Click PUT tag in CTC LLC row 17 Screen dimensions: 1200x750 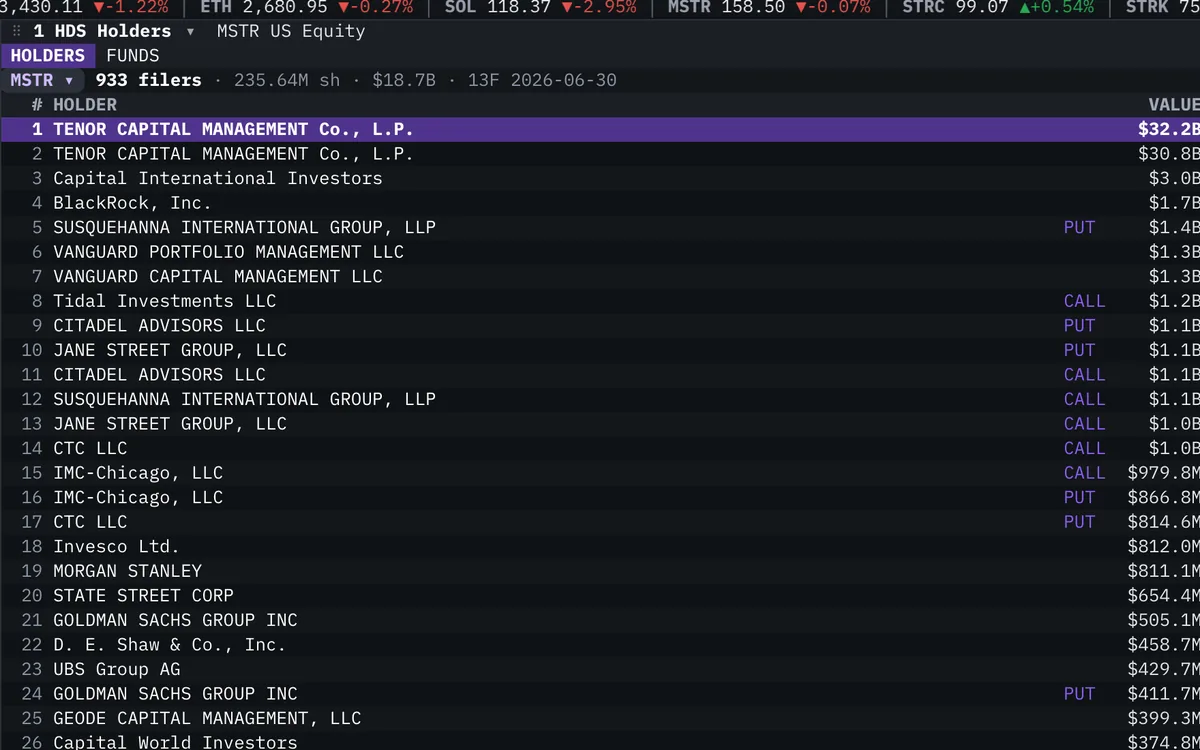point(1079,521)
